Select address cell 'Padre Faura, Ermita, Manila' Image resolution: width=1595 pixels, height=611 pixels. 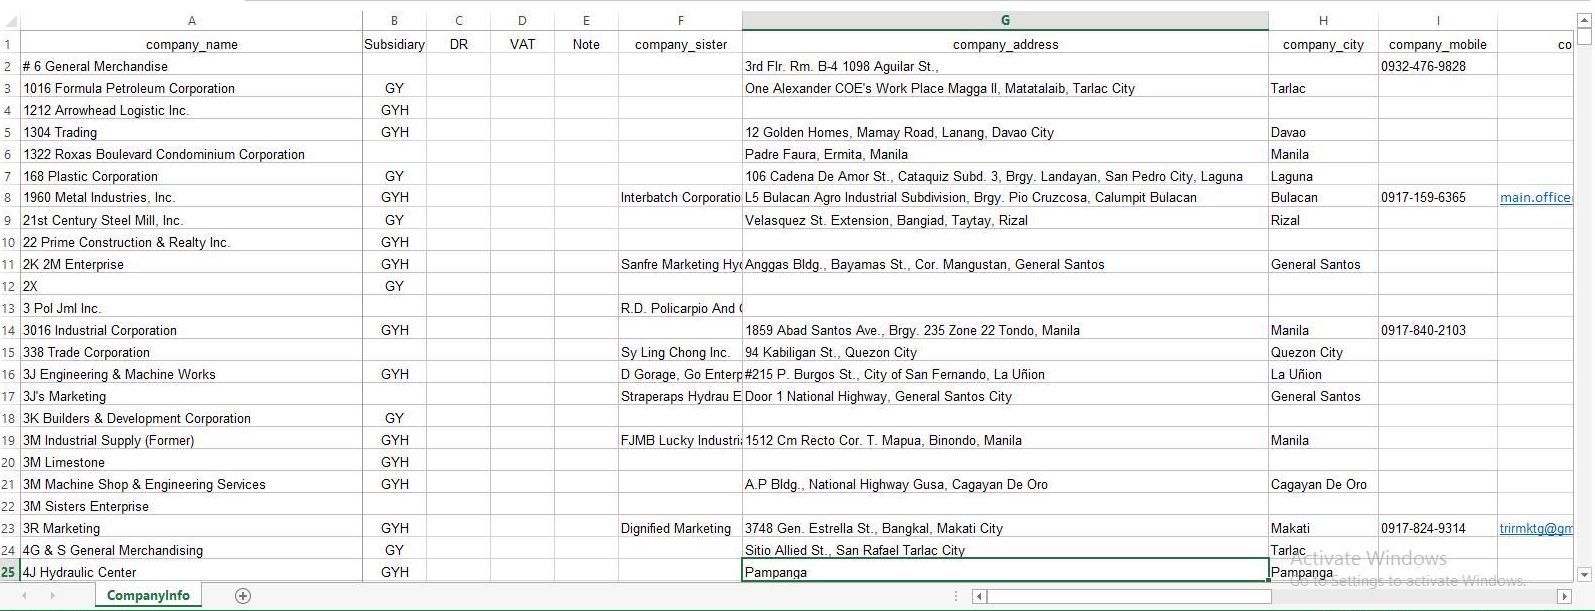[x=1005, y=154]
